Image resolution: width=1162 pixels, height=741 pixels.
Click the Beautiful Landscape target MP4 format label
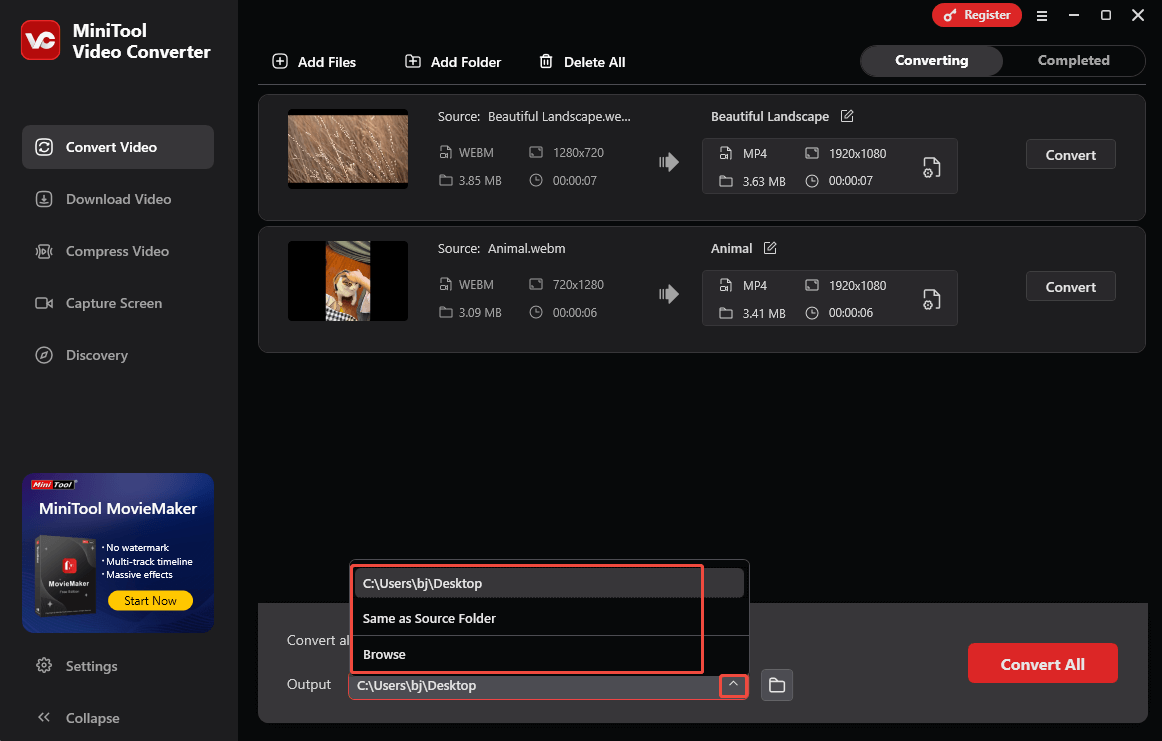[x=754, y=153]
